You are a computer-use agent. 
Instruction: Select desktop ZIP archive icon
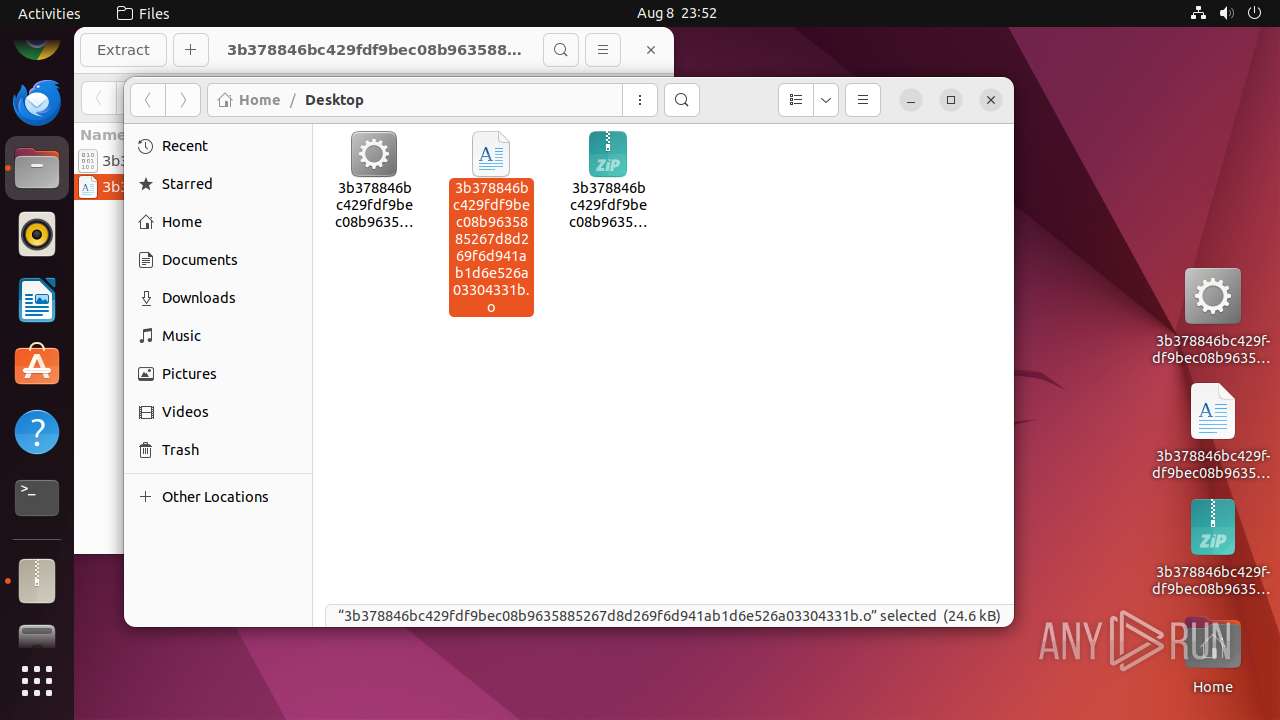coord(1212,527)
